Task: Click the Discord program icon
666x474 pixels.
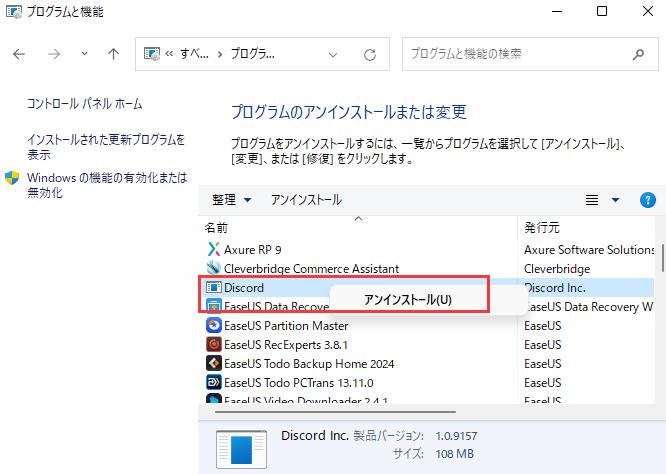Action: pos(214,288)
